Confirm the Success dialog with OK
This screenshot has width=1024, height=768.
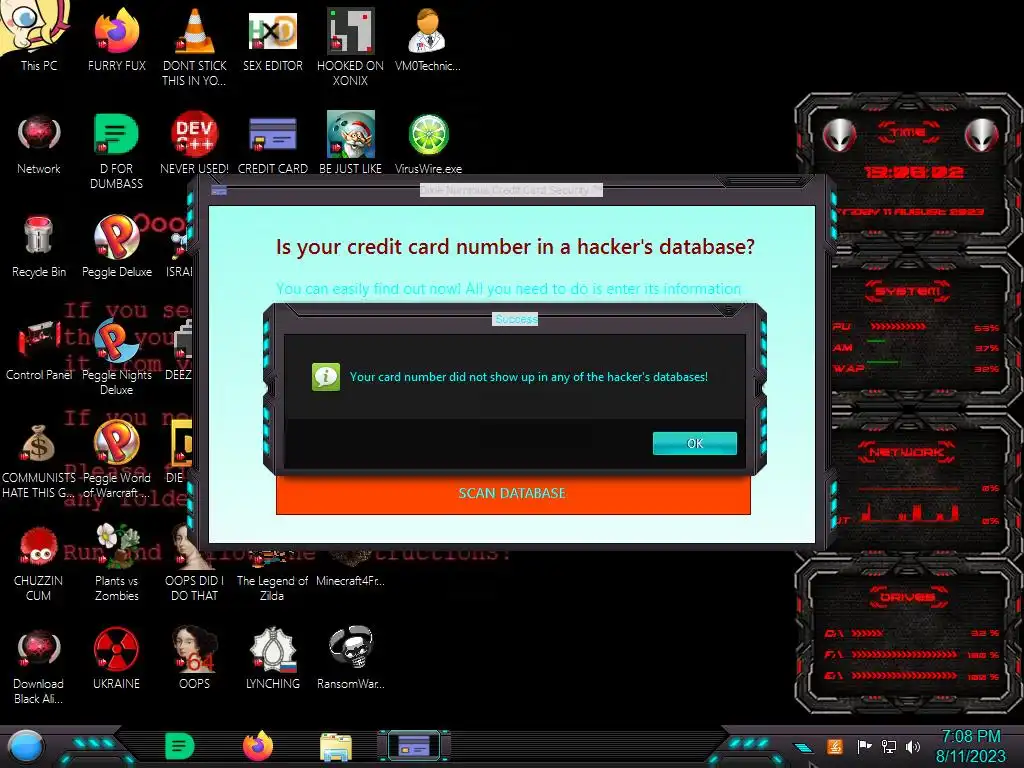695,443
